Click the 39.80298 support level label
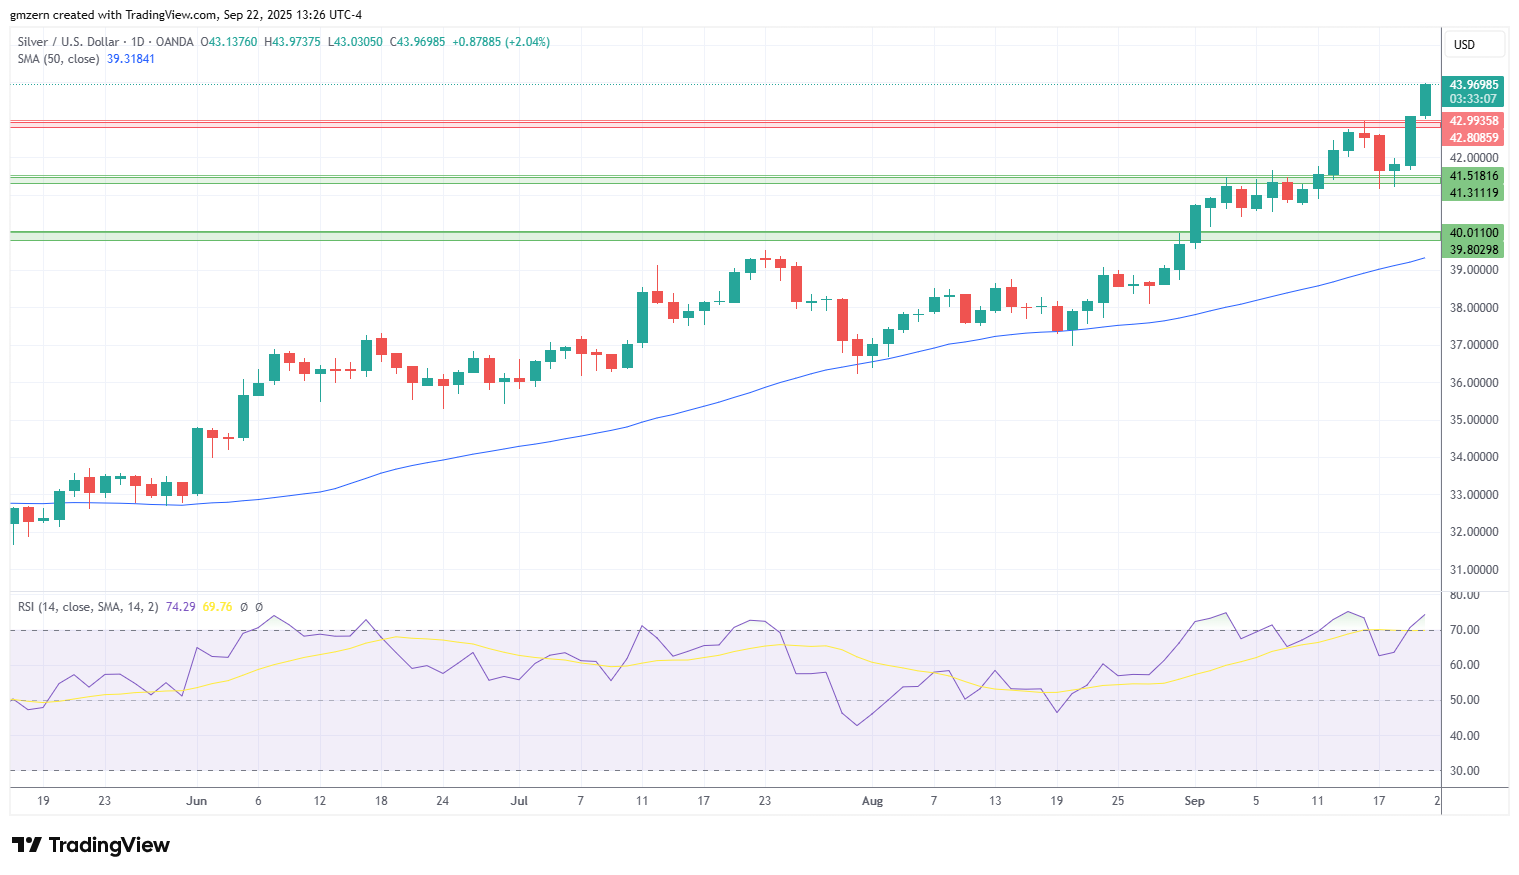 [x=1474, y=250]
